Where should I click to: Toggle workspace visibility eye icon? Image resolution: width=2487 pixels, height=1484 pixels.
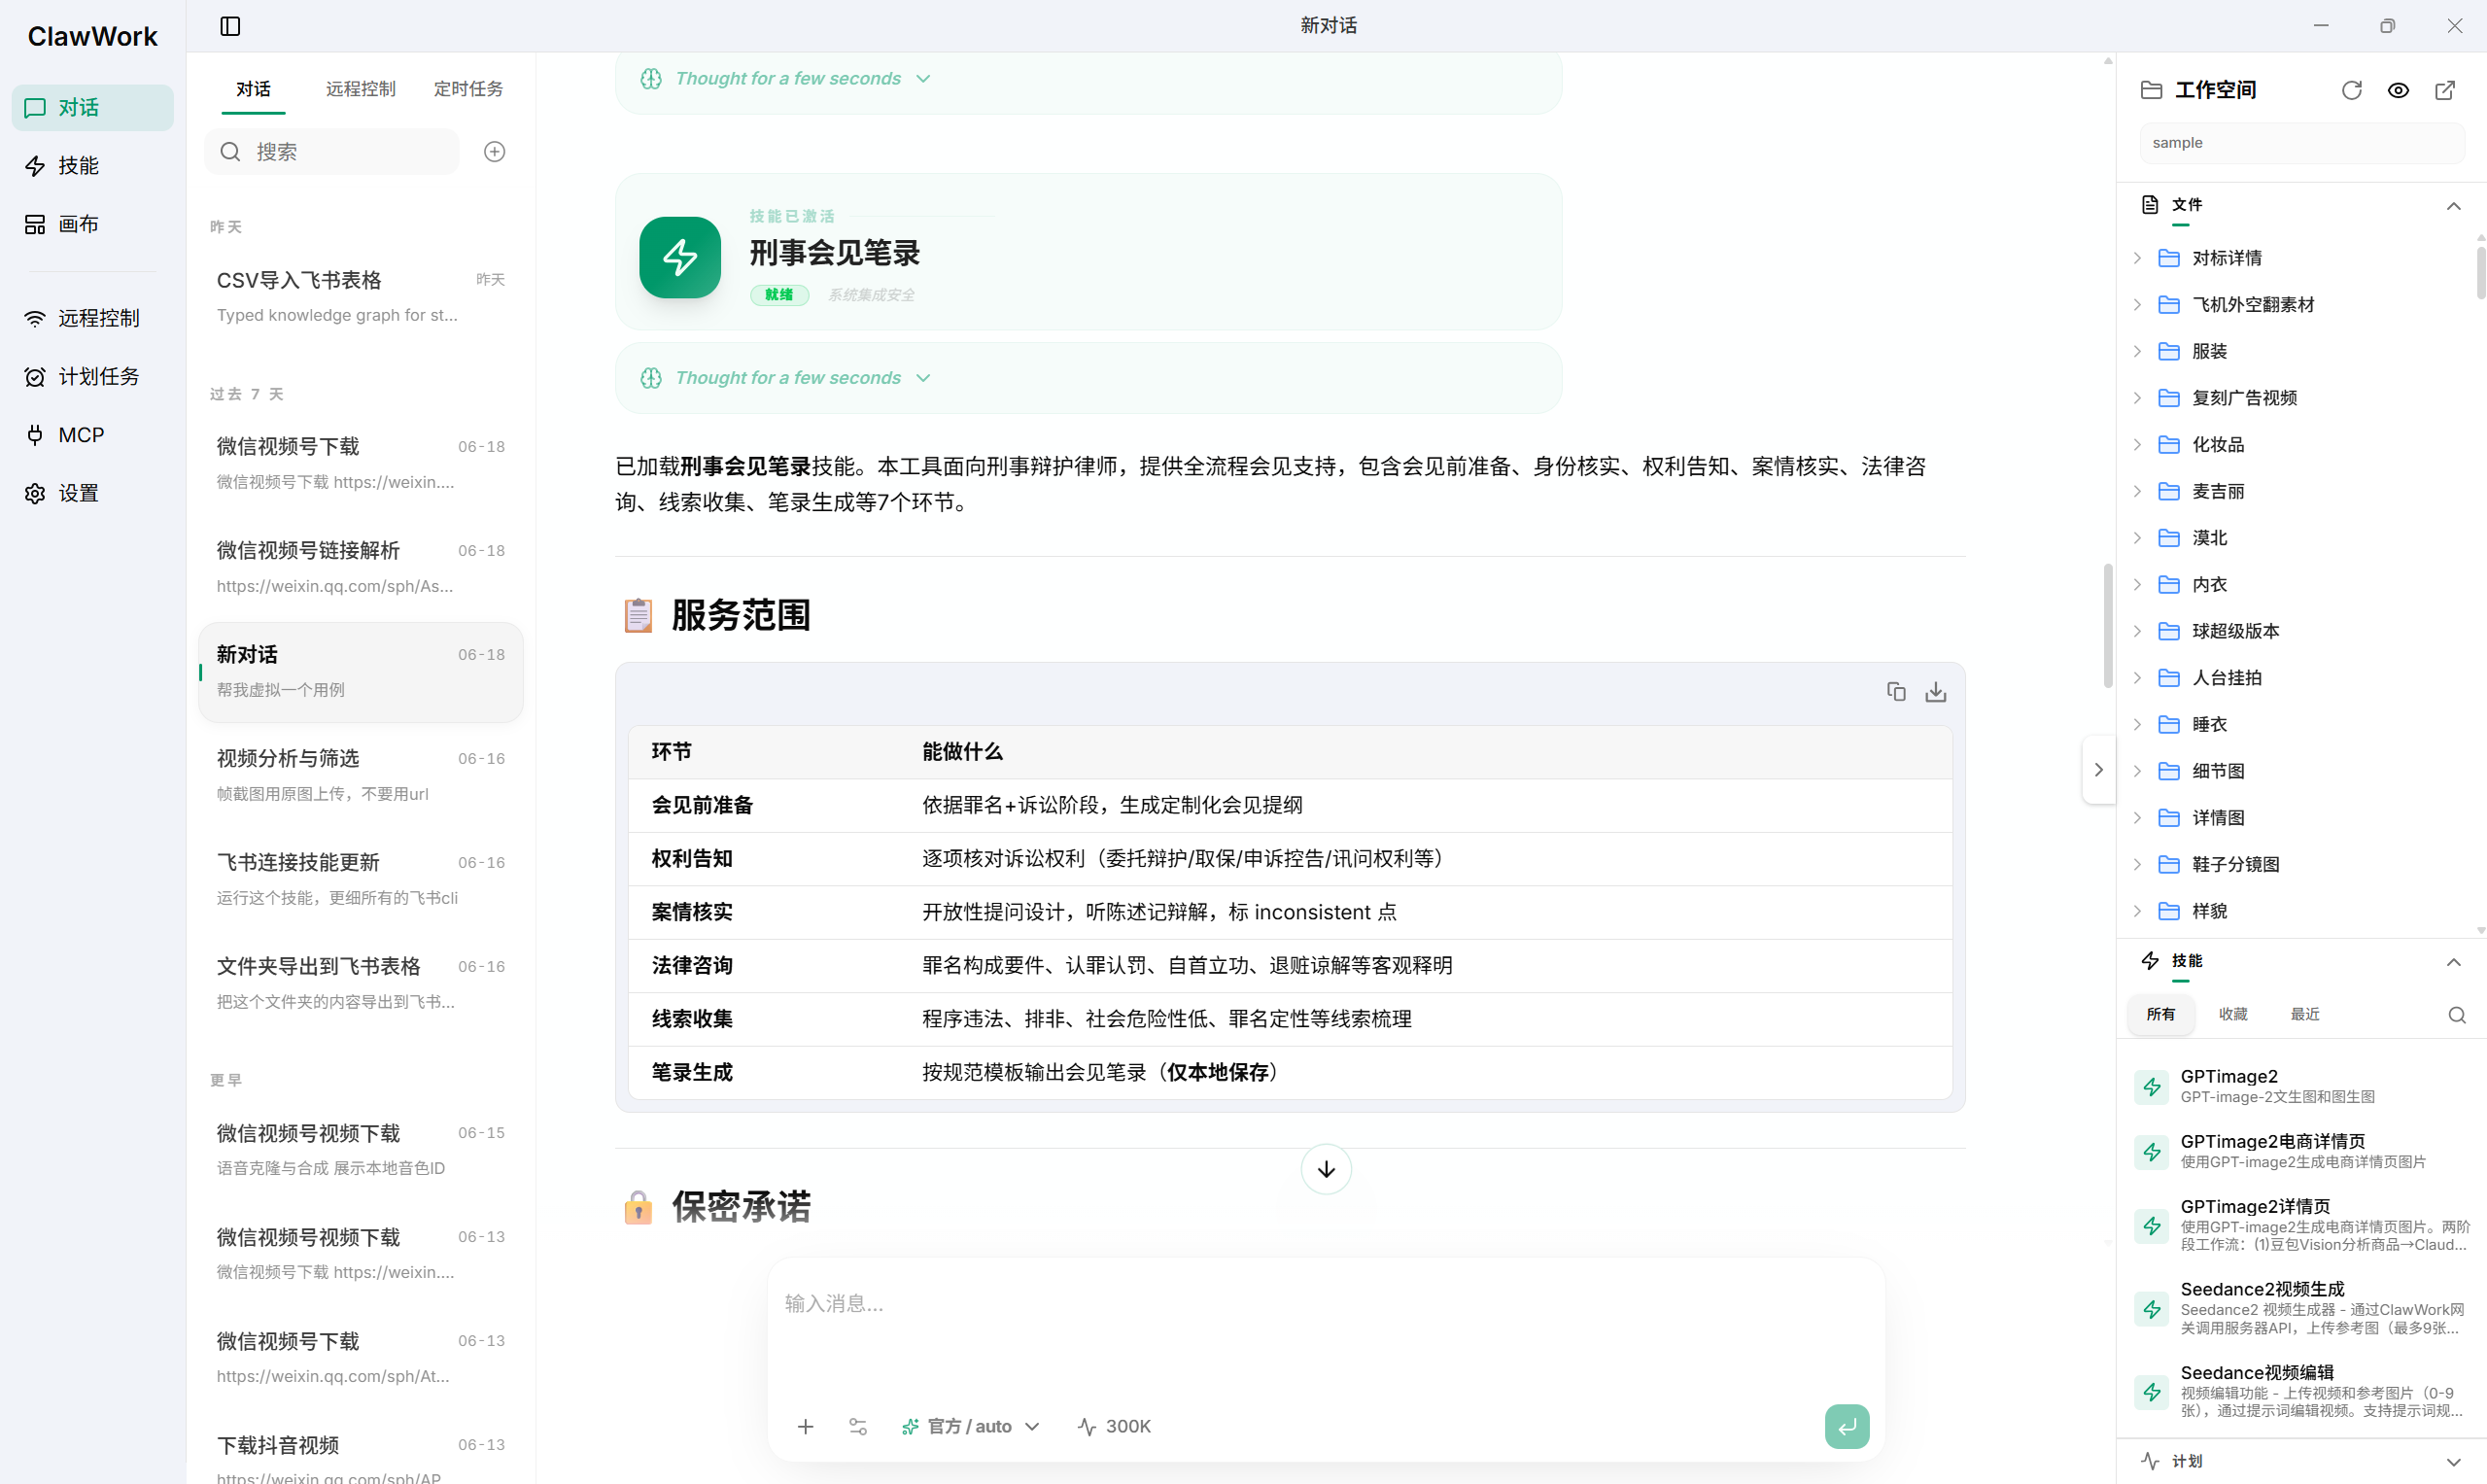pyautogui.click(x=2398, y=90)
